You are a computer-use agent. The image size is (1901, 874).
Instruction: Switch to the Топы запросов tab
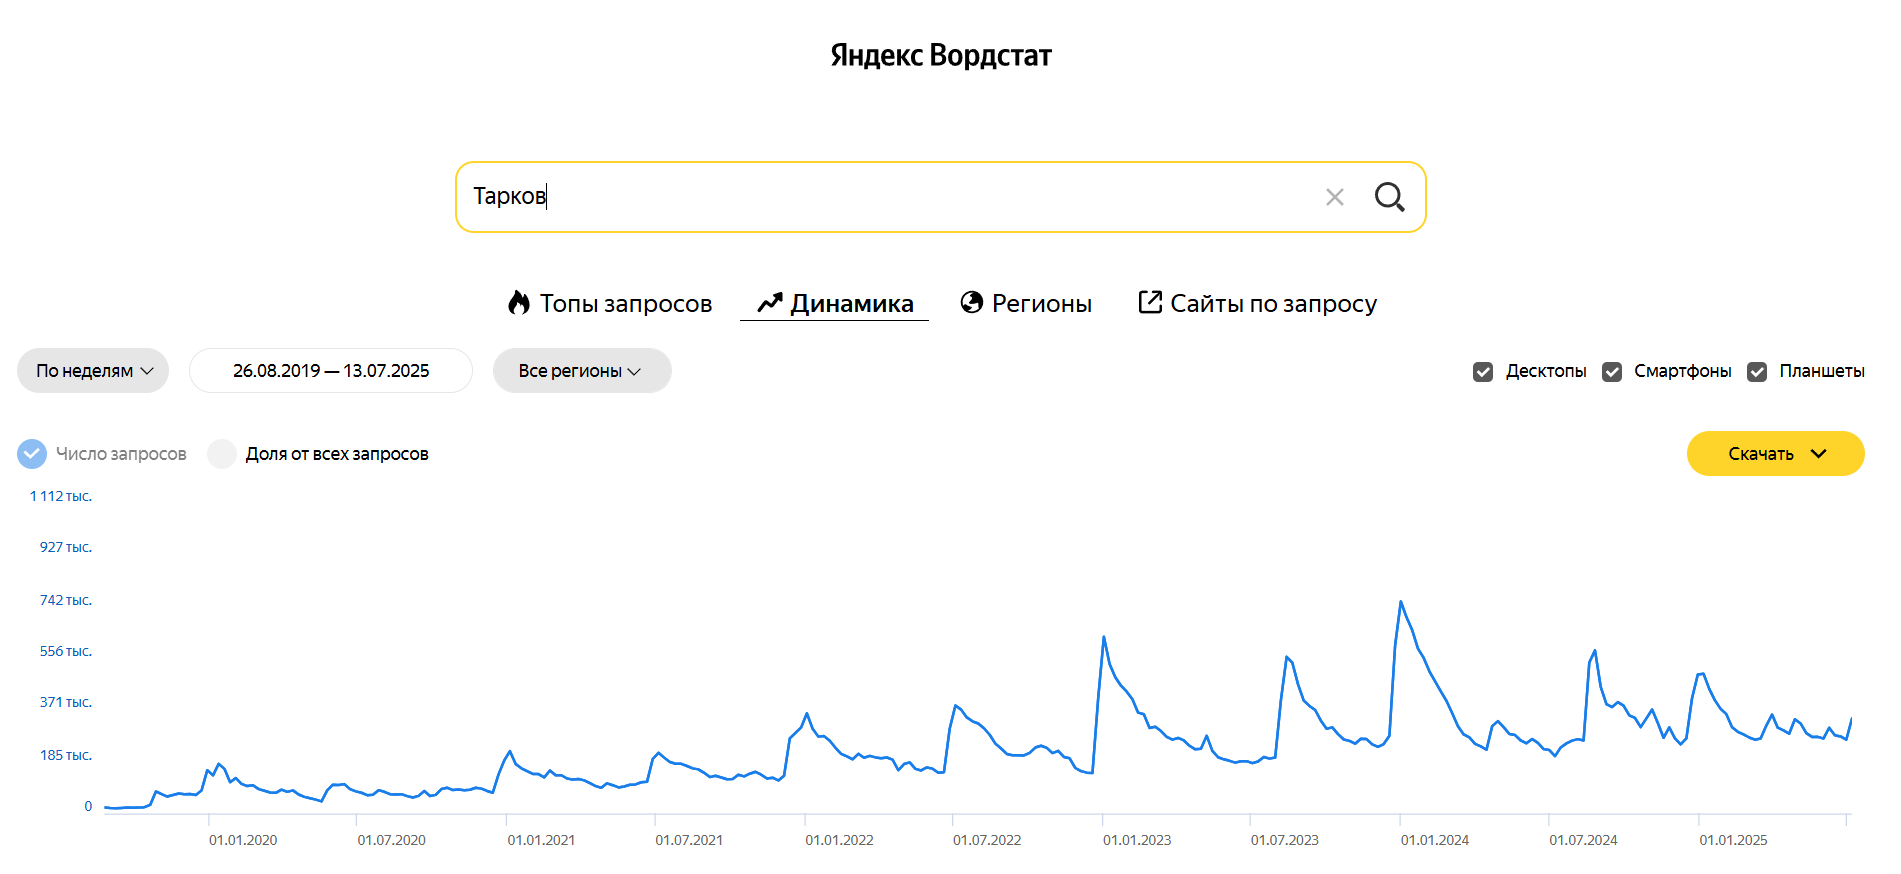tap(625, 303)
